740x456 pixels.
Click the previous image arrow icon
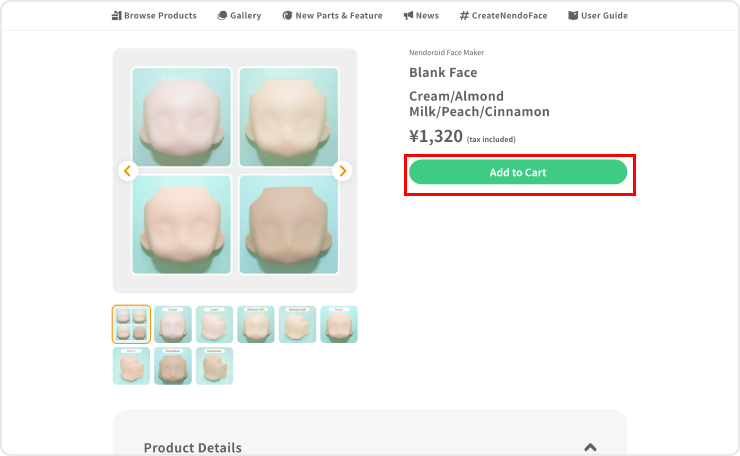click(127, 171)
